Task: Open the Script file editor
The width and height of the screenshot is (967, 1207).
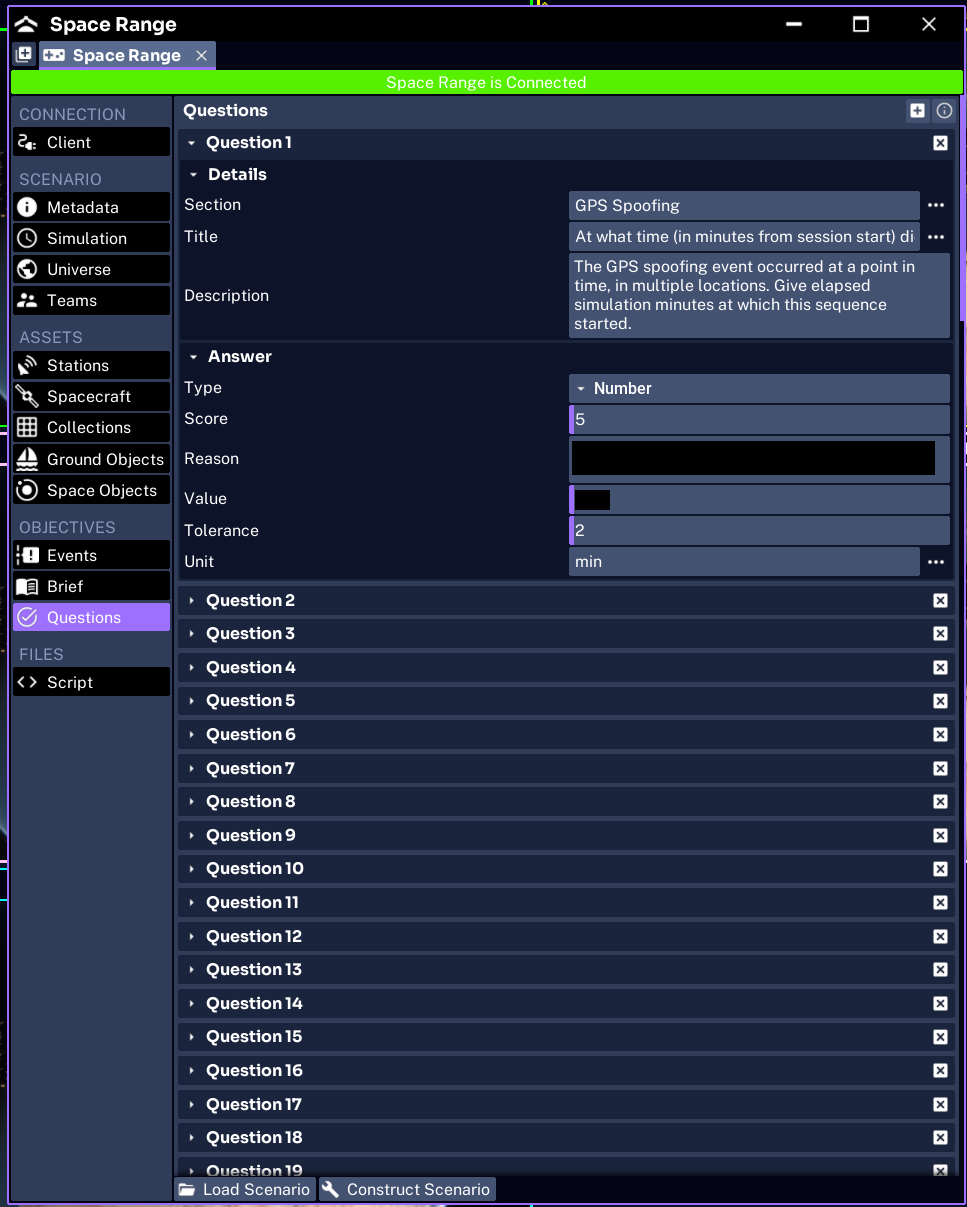Action: [x=91, y=682]
